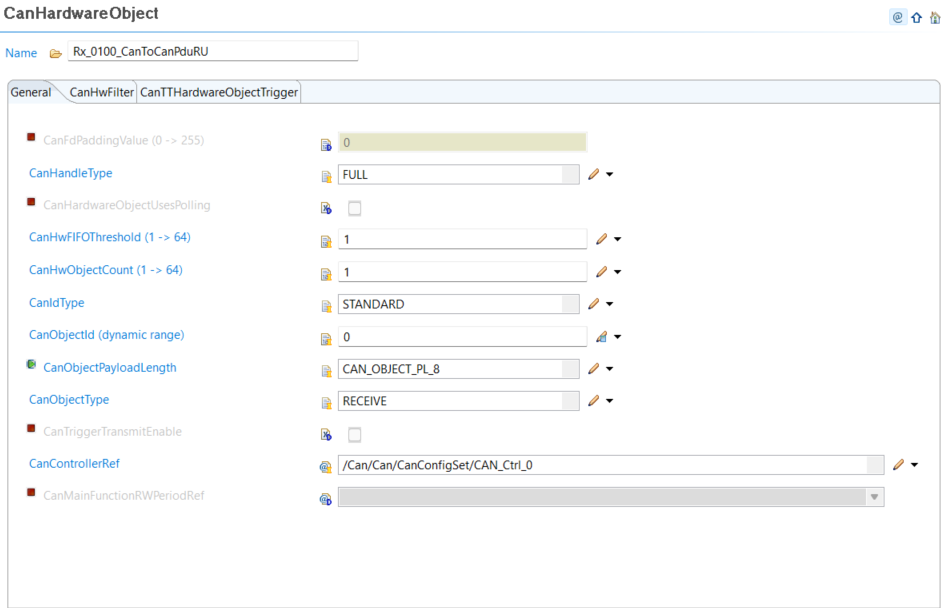Viewport: 947px width, 608px height.
Task: Click the up arrow icon in header
Action: (x=916, y=17)
